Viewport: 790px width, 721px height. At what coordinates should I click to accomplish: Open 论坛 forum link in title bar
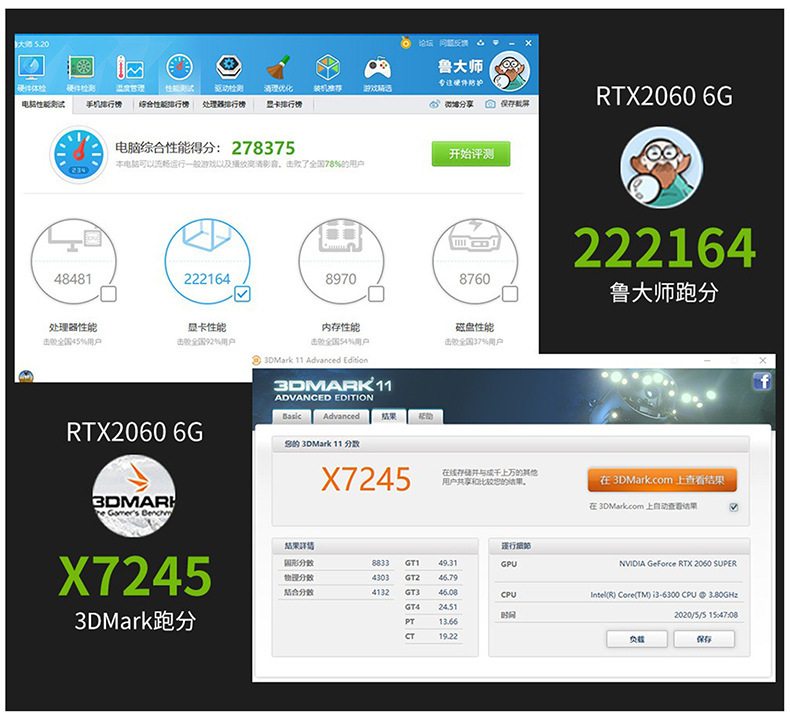[426, 43]
